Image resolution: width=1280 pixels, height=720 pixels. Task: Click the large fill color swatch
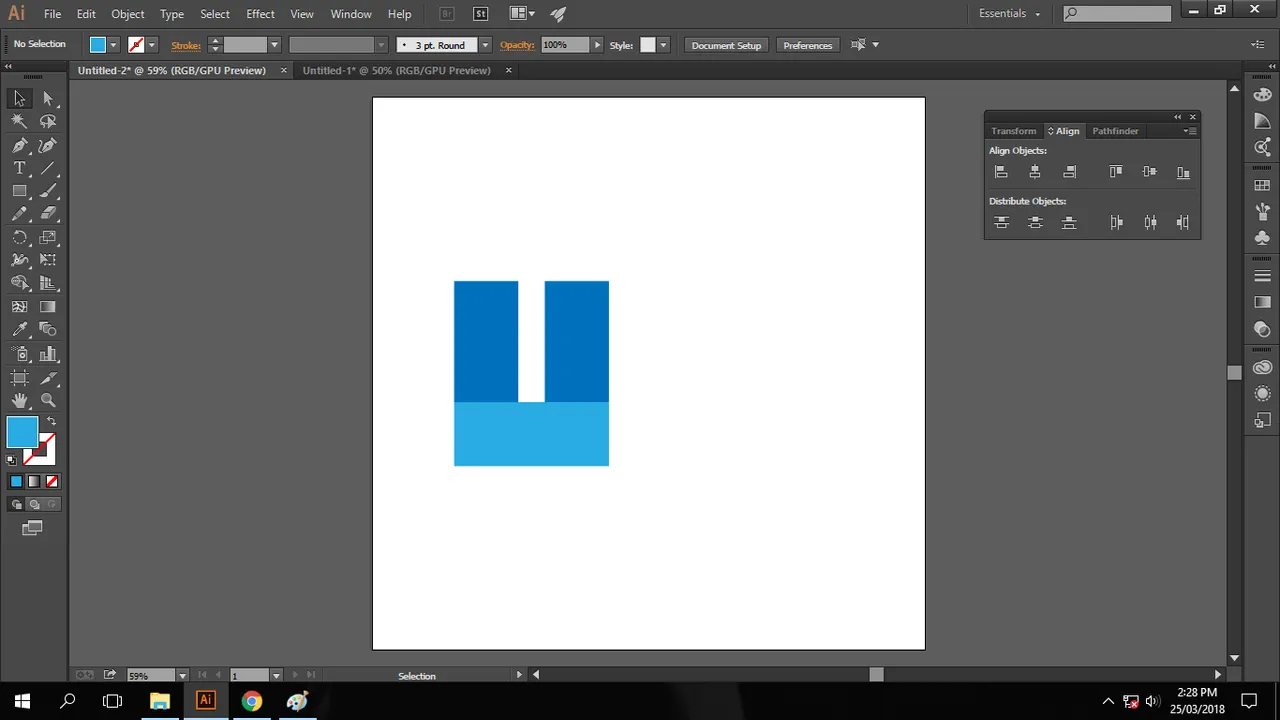tap(22, 432)
